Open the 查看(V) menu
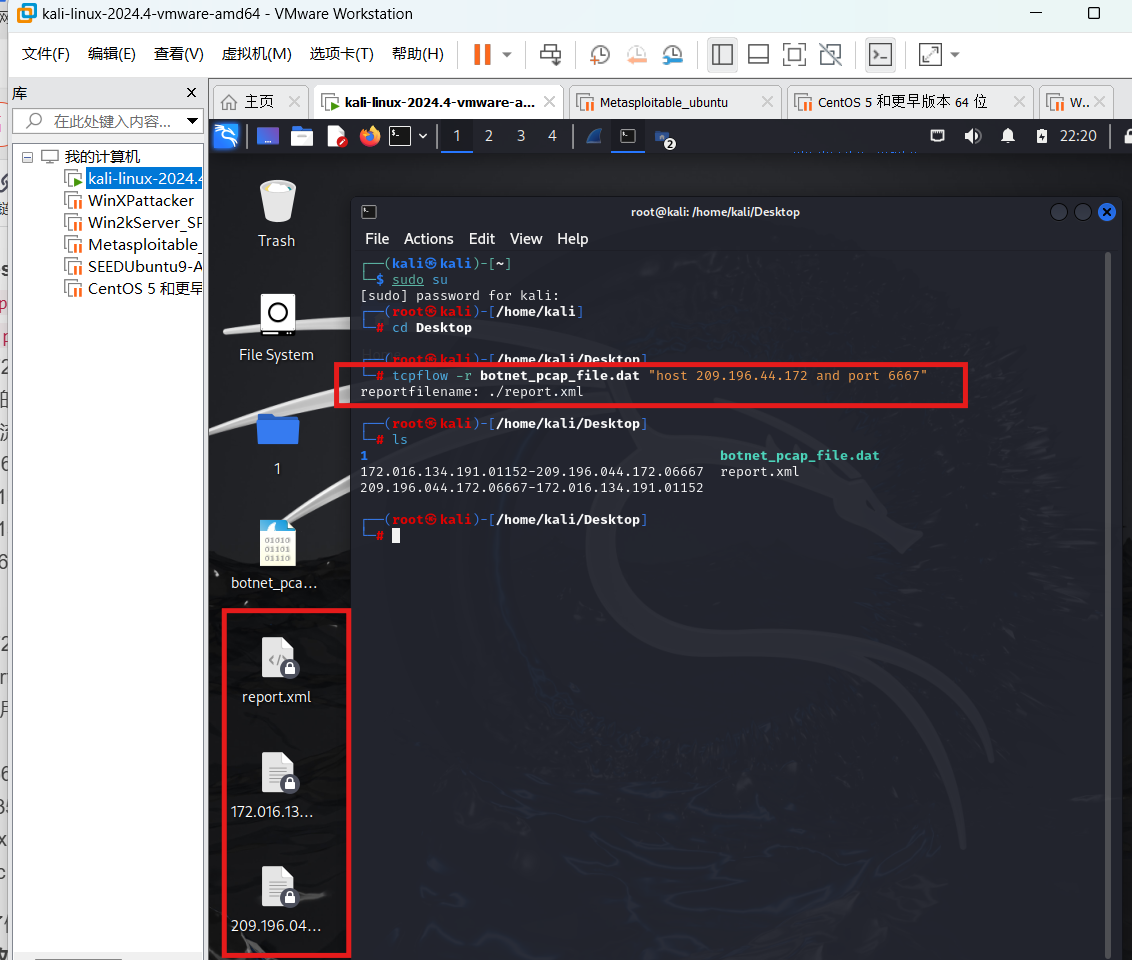 point(178,54)
